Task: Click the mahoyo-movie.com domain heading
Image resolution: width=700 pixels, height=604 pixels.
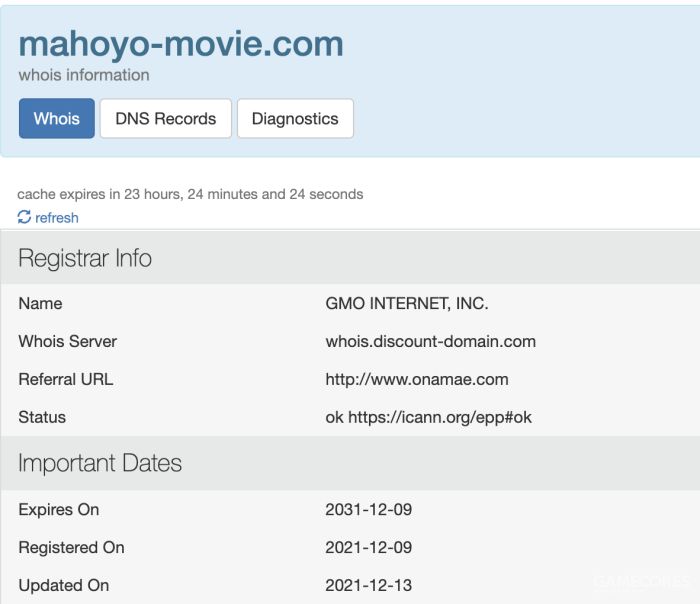Action: 181,44
